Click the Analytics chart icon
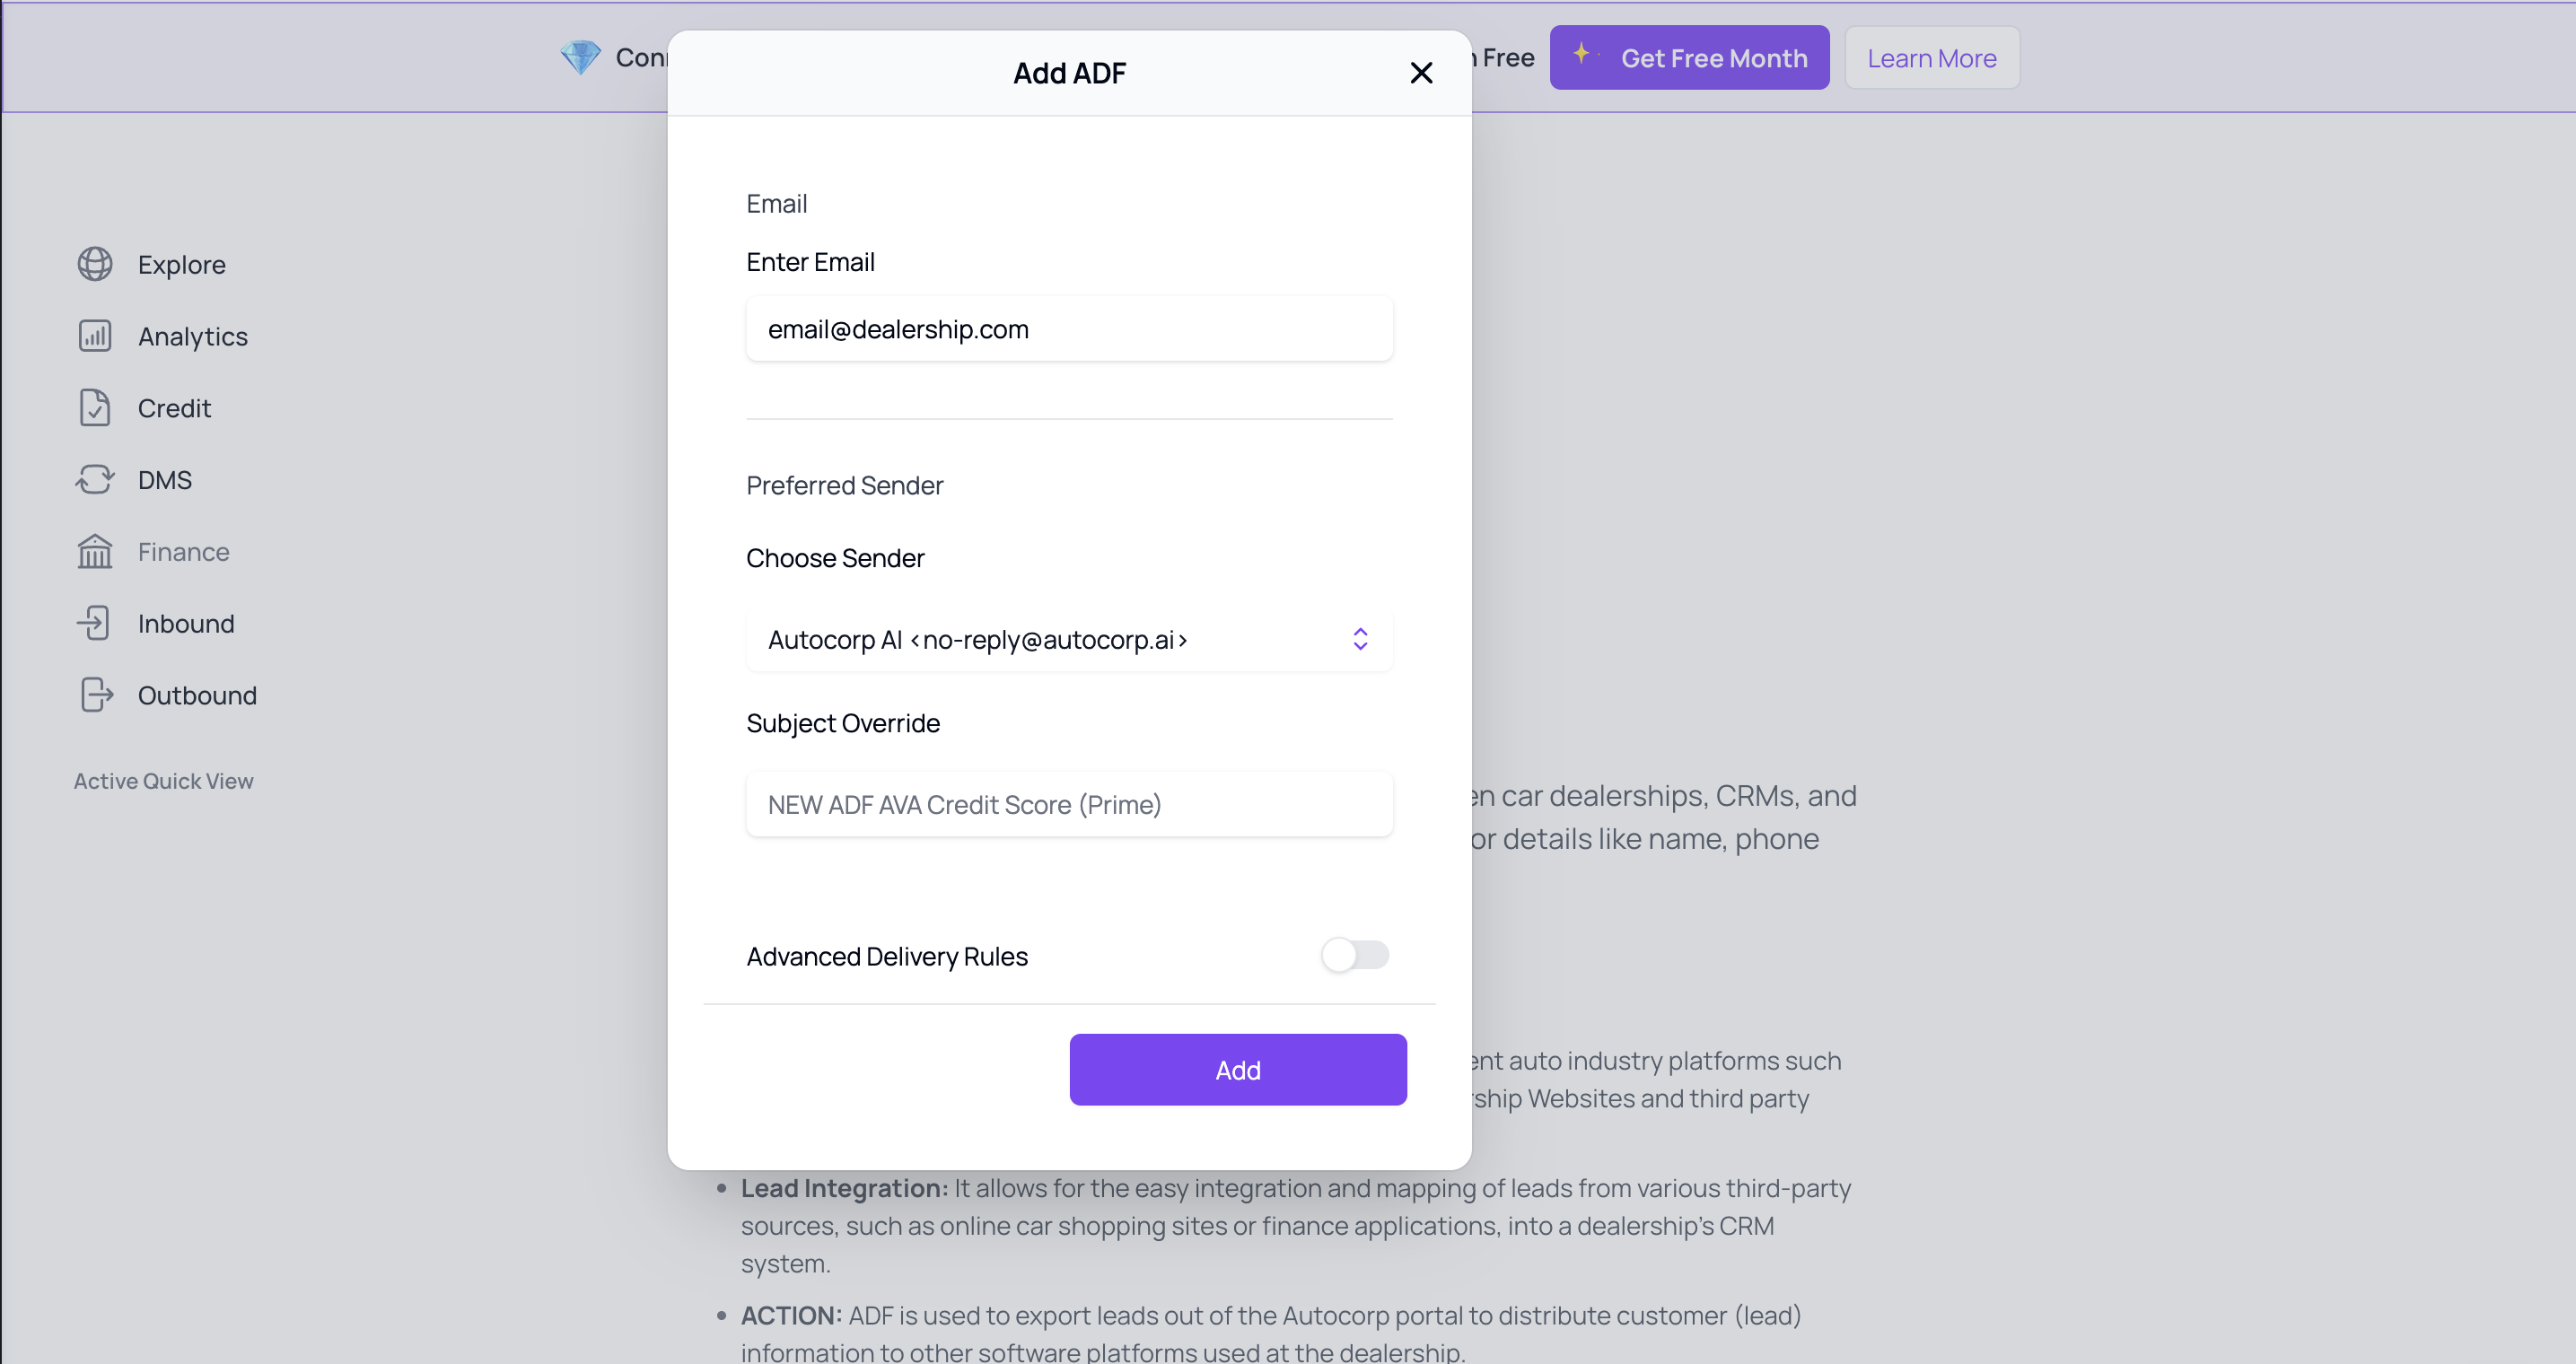Image resolution: width=2576 pixels, height=1364 pixels. [95, 336]
